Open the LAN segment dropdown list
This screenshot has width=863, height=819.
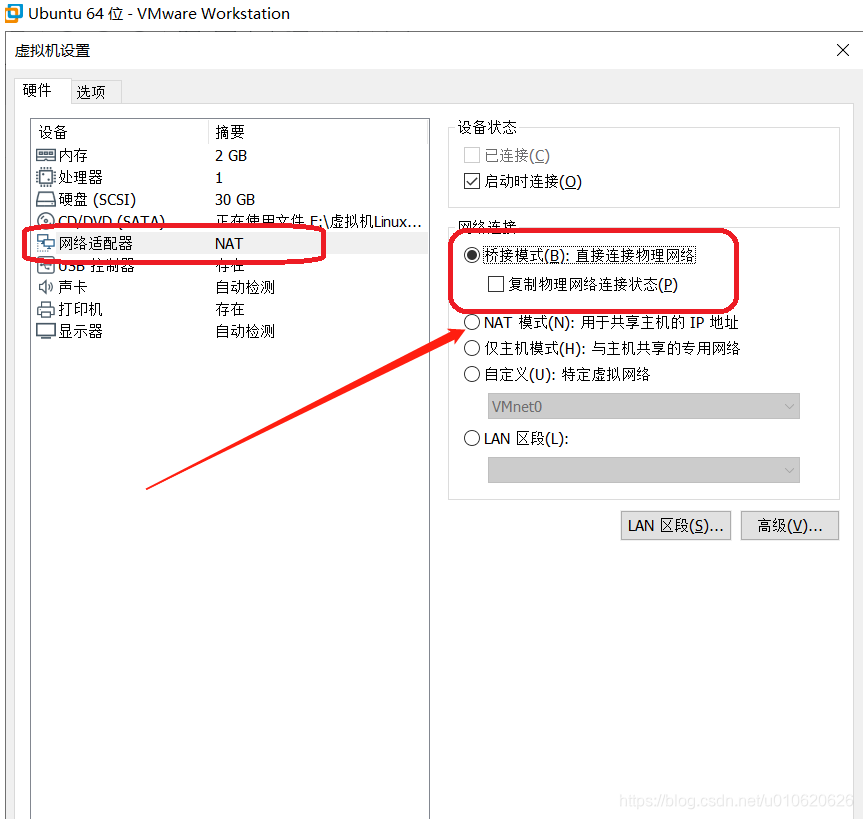click(643, 470)
